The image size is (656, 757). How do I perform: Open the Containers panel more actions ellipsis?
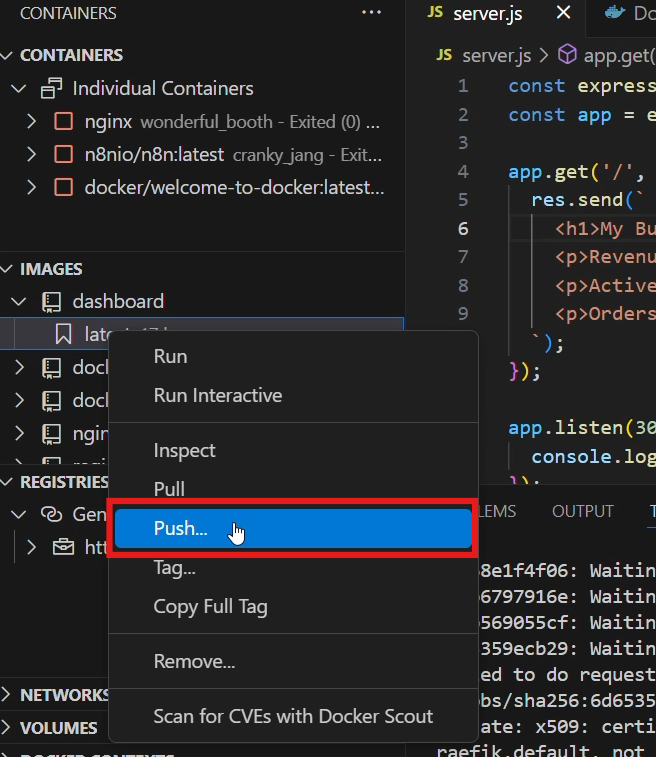[371, 13]
